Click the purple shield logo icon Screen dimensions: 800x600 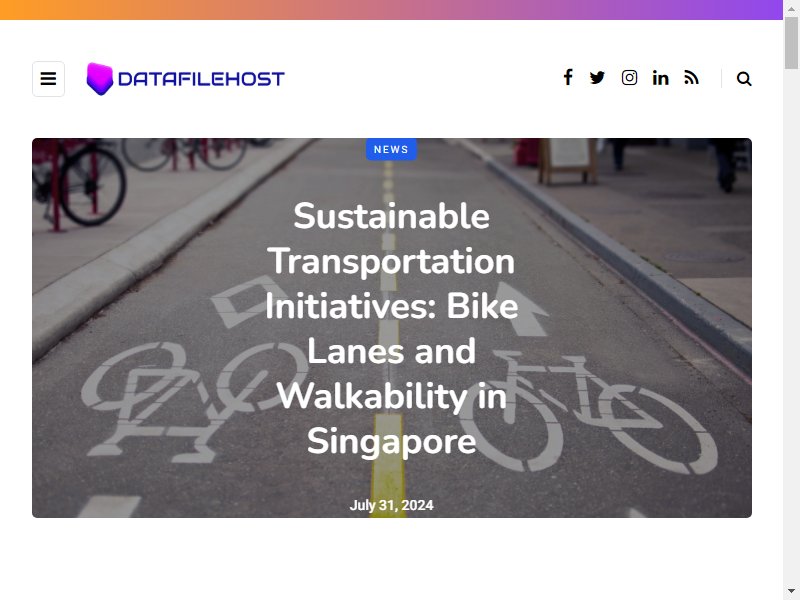pyautogui.click(x=99, y=79)
